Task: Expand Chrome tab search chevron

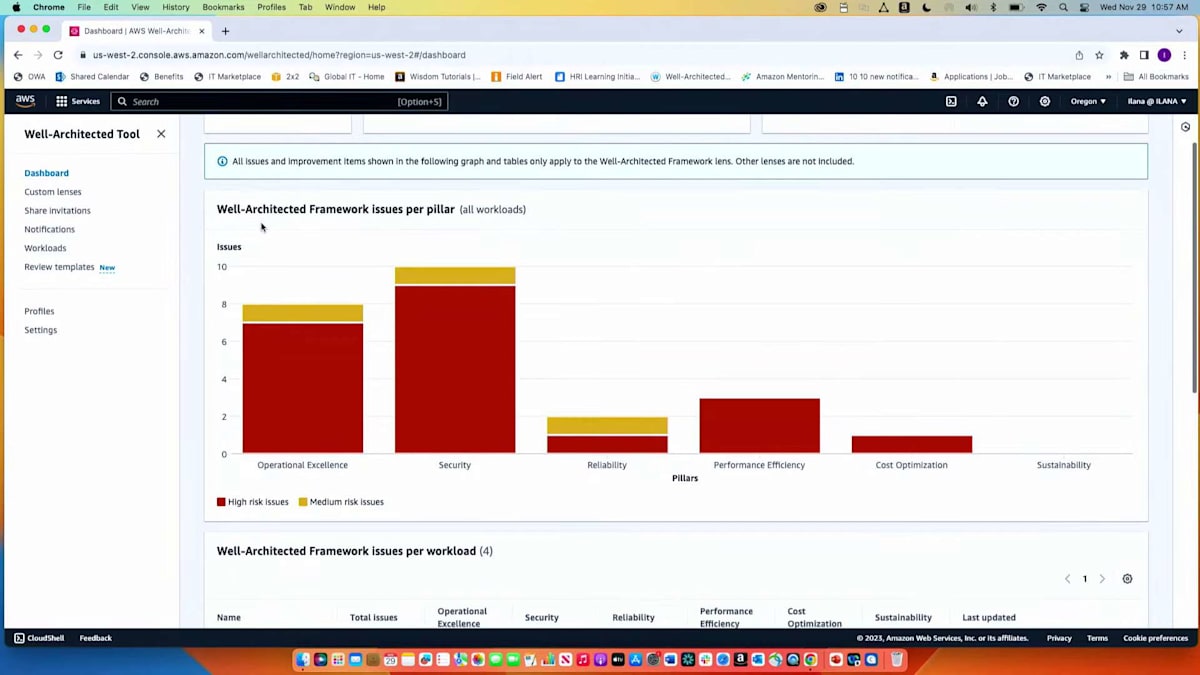Action: coord(1179,31)
